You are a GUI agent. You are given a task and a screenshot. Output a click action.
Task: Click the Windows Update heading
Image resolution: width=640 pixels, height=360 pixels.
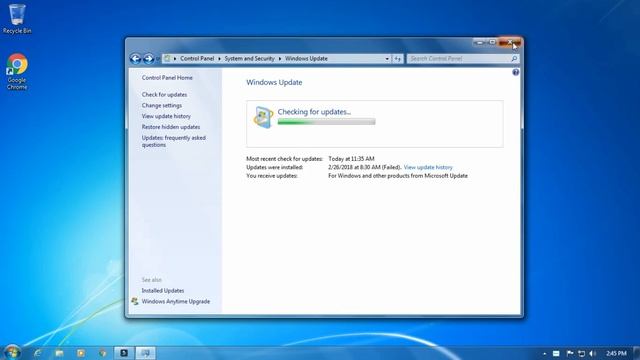coord(274,82)
